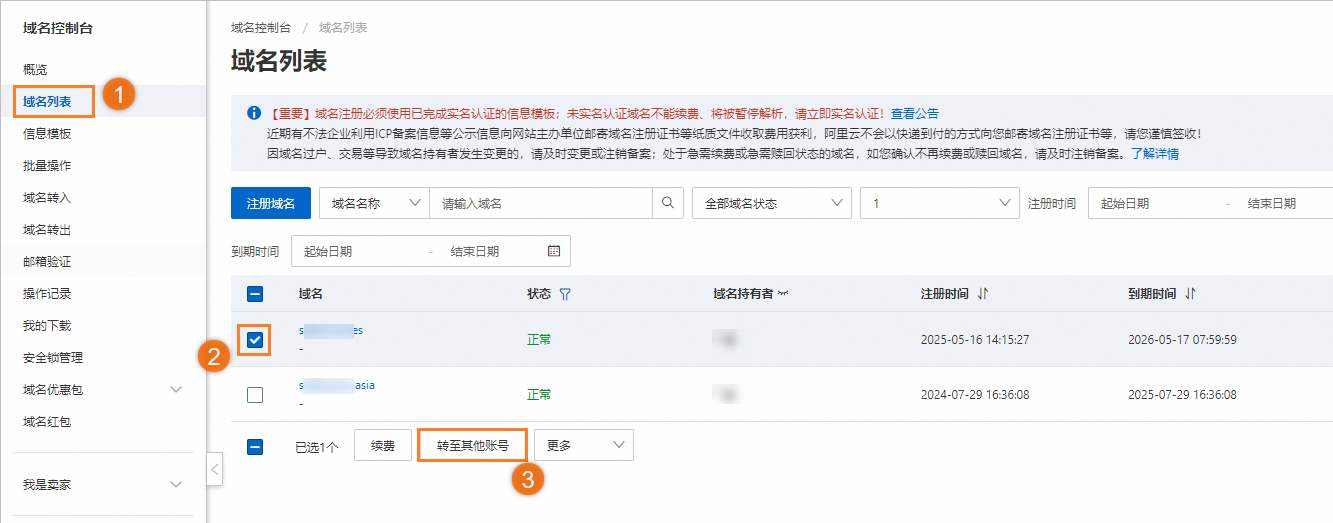Expand 我是卖家 in the sidebar

coord(176,484)
